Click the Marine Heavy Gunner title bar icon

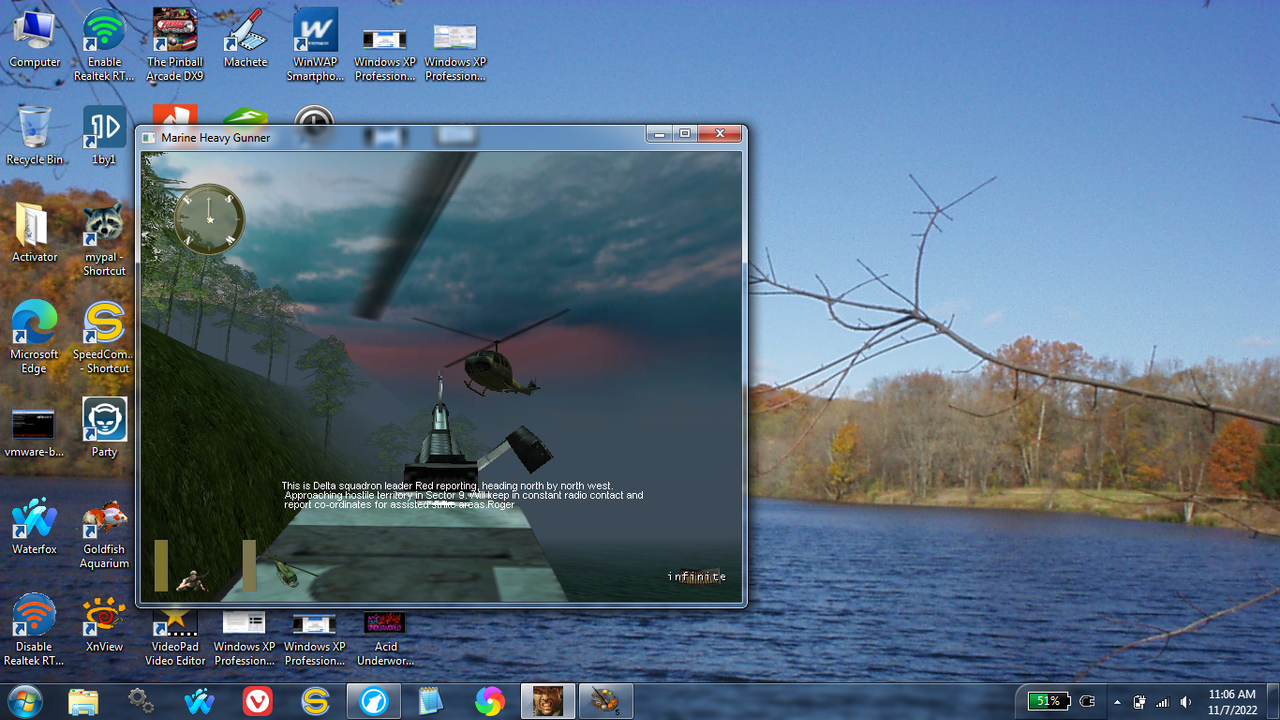149,137
